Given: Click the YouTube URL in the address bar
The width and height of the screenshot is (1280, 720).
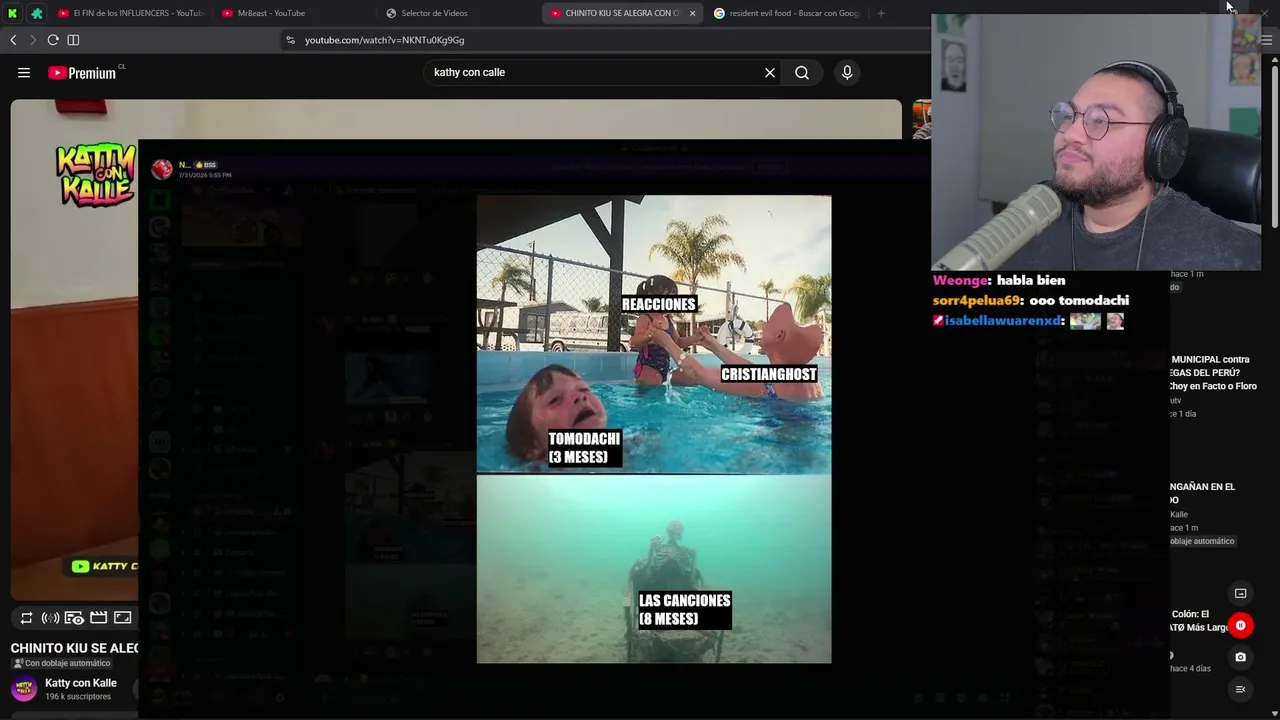Looking at the screenshot, I should 384,40.
